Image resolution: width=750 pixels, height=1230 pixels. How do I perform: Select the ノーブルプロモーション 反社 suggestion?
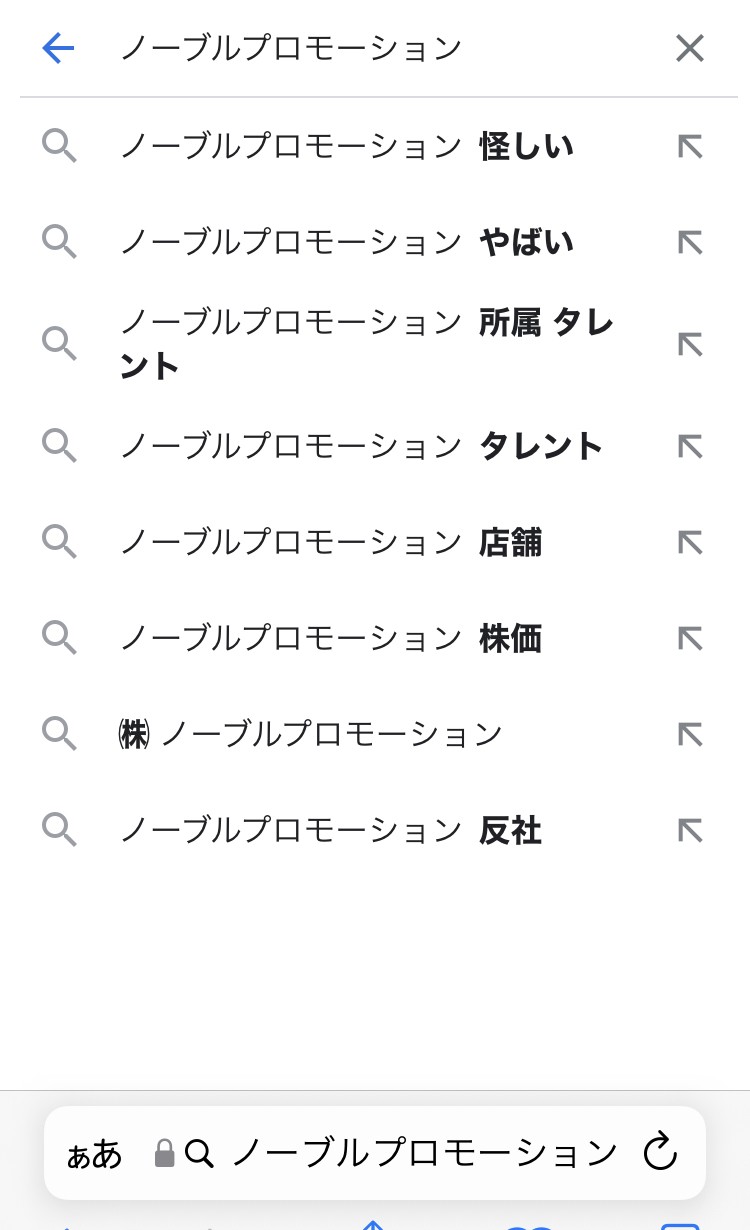click(x=330, y=830)
